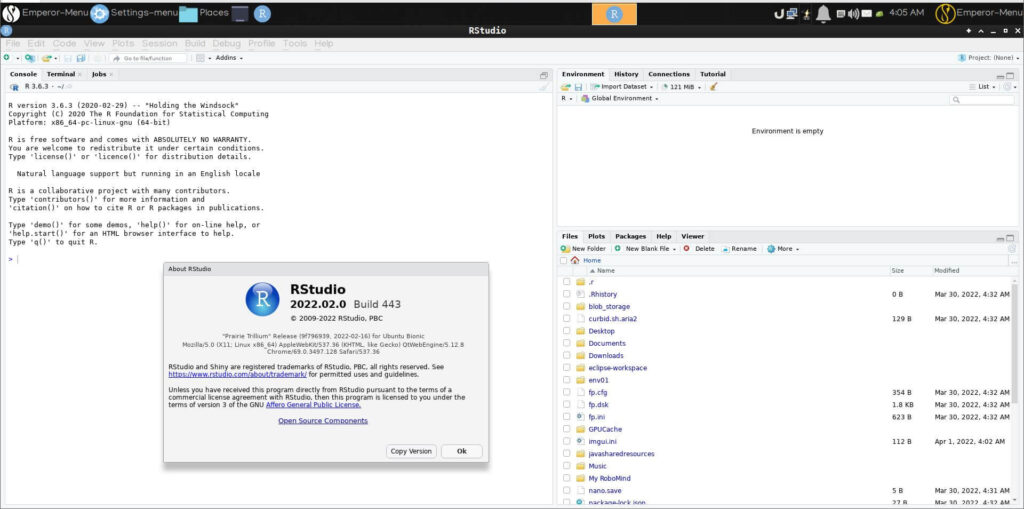Click the Delete icon in Files pane
The image size is (1024, 509).
click(686, 249)
